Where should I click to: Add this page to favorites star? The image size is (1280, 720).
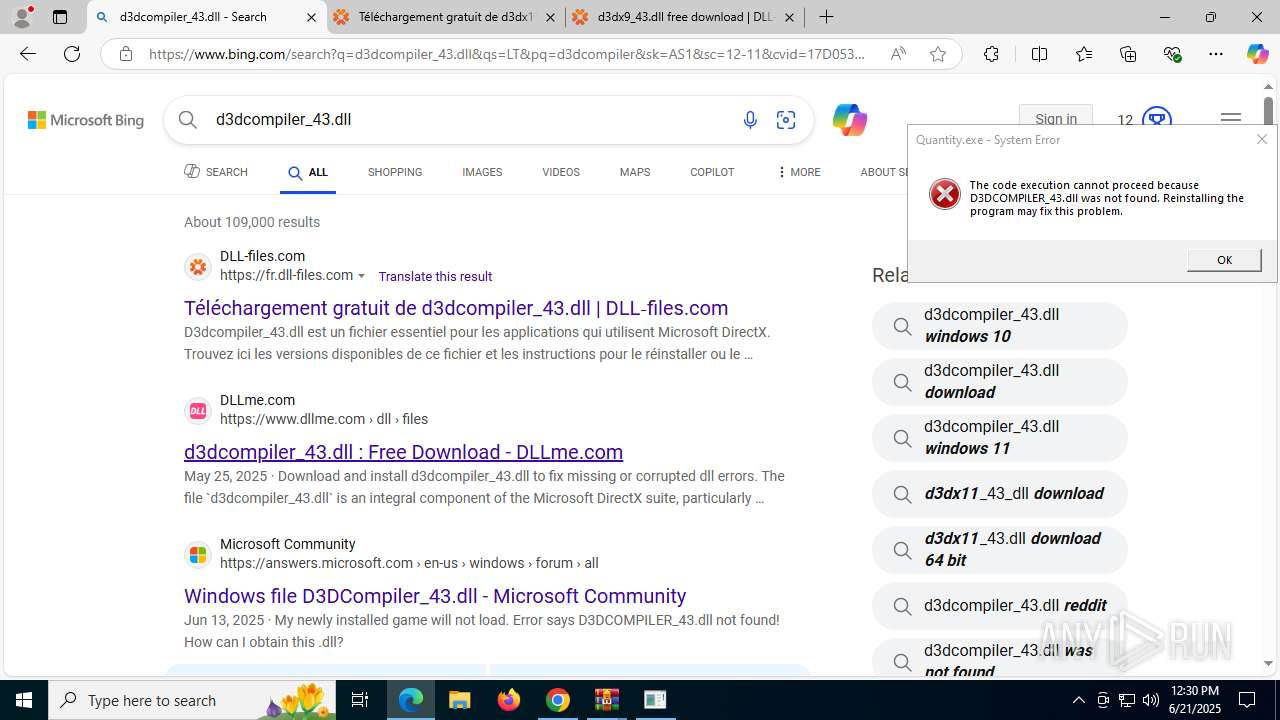(937, 54)
